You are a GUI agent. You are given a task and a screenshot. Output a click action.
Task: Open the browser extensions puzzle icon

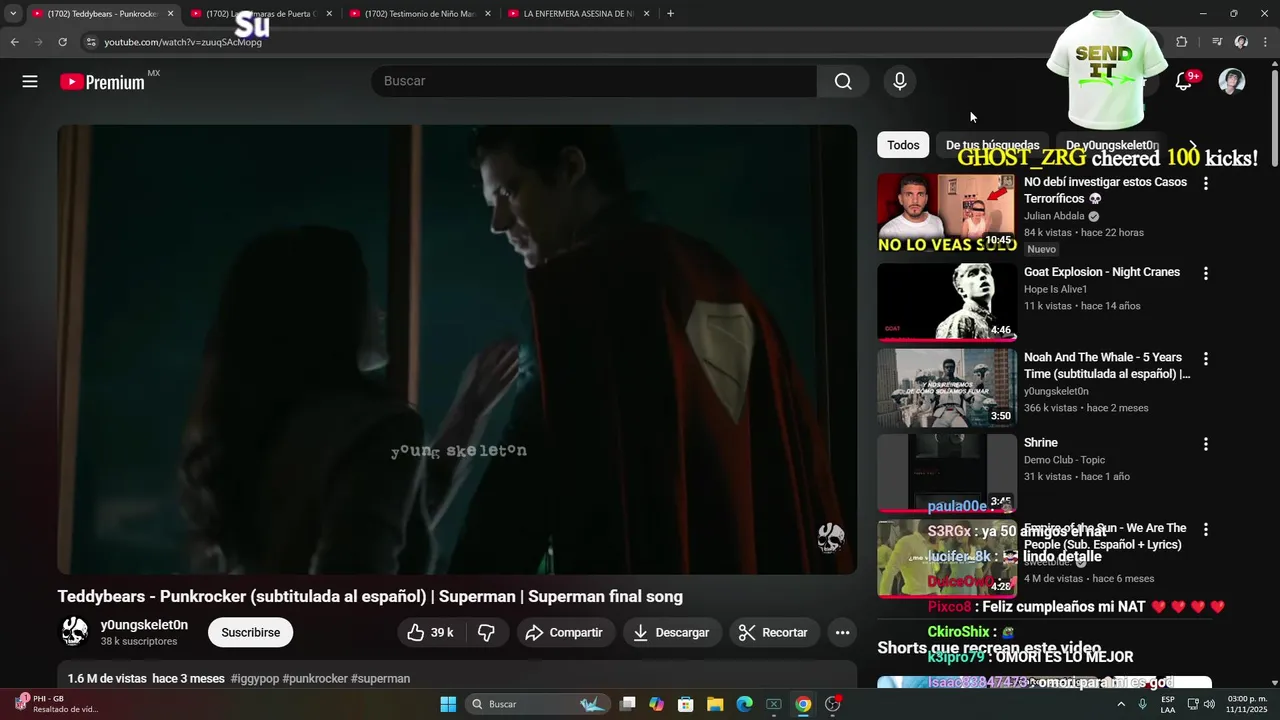click(x=1181, y=42)
